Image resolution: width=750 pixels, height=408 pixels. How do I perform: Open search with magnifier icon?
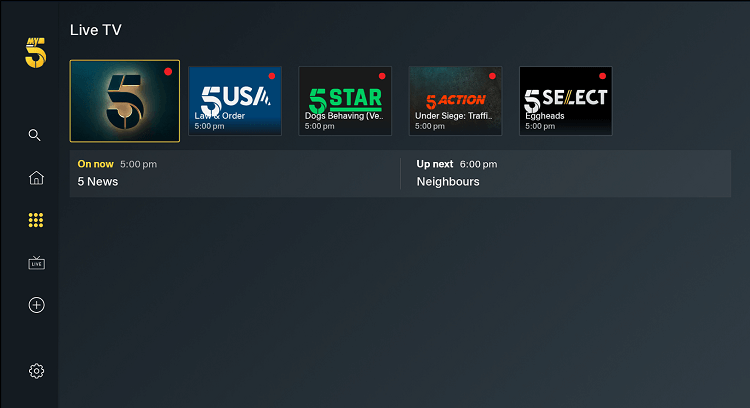tap(34, 135)
